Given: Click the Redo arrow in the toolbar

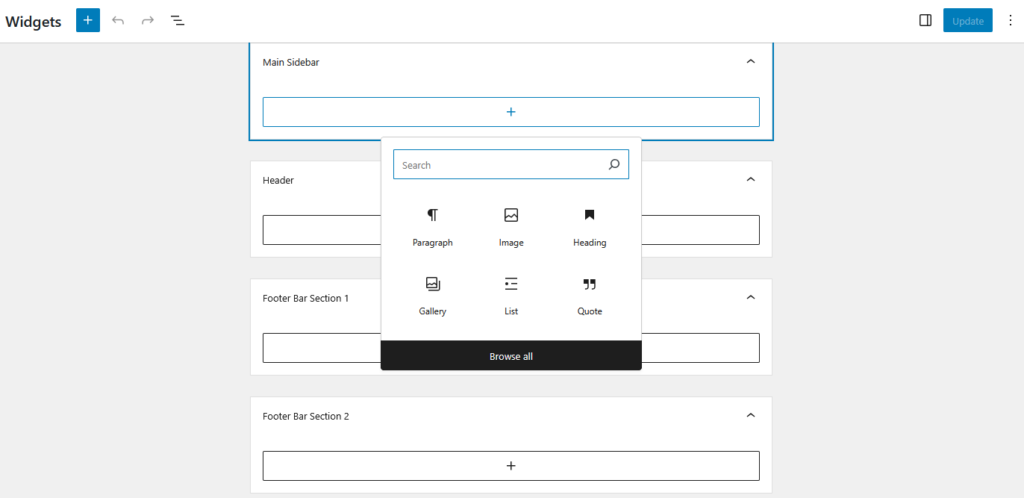Looking at the screenshot, I should pyautogui.click(x=148, y=20).
